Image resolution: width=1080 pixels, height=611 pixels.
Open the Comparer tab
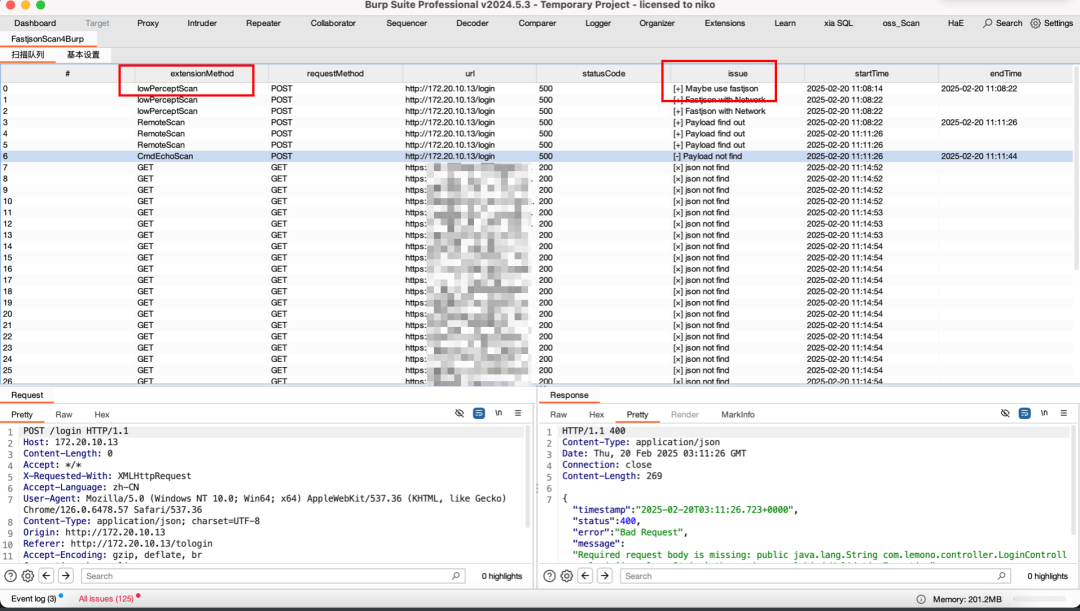pos(537,23)
